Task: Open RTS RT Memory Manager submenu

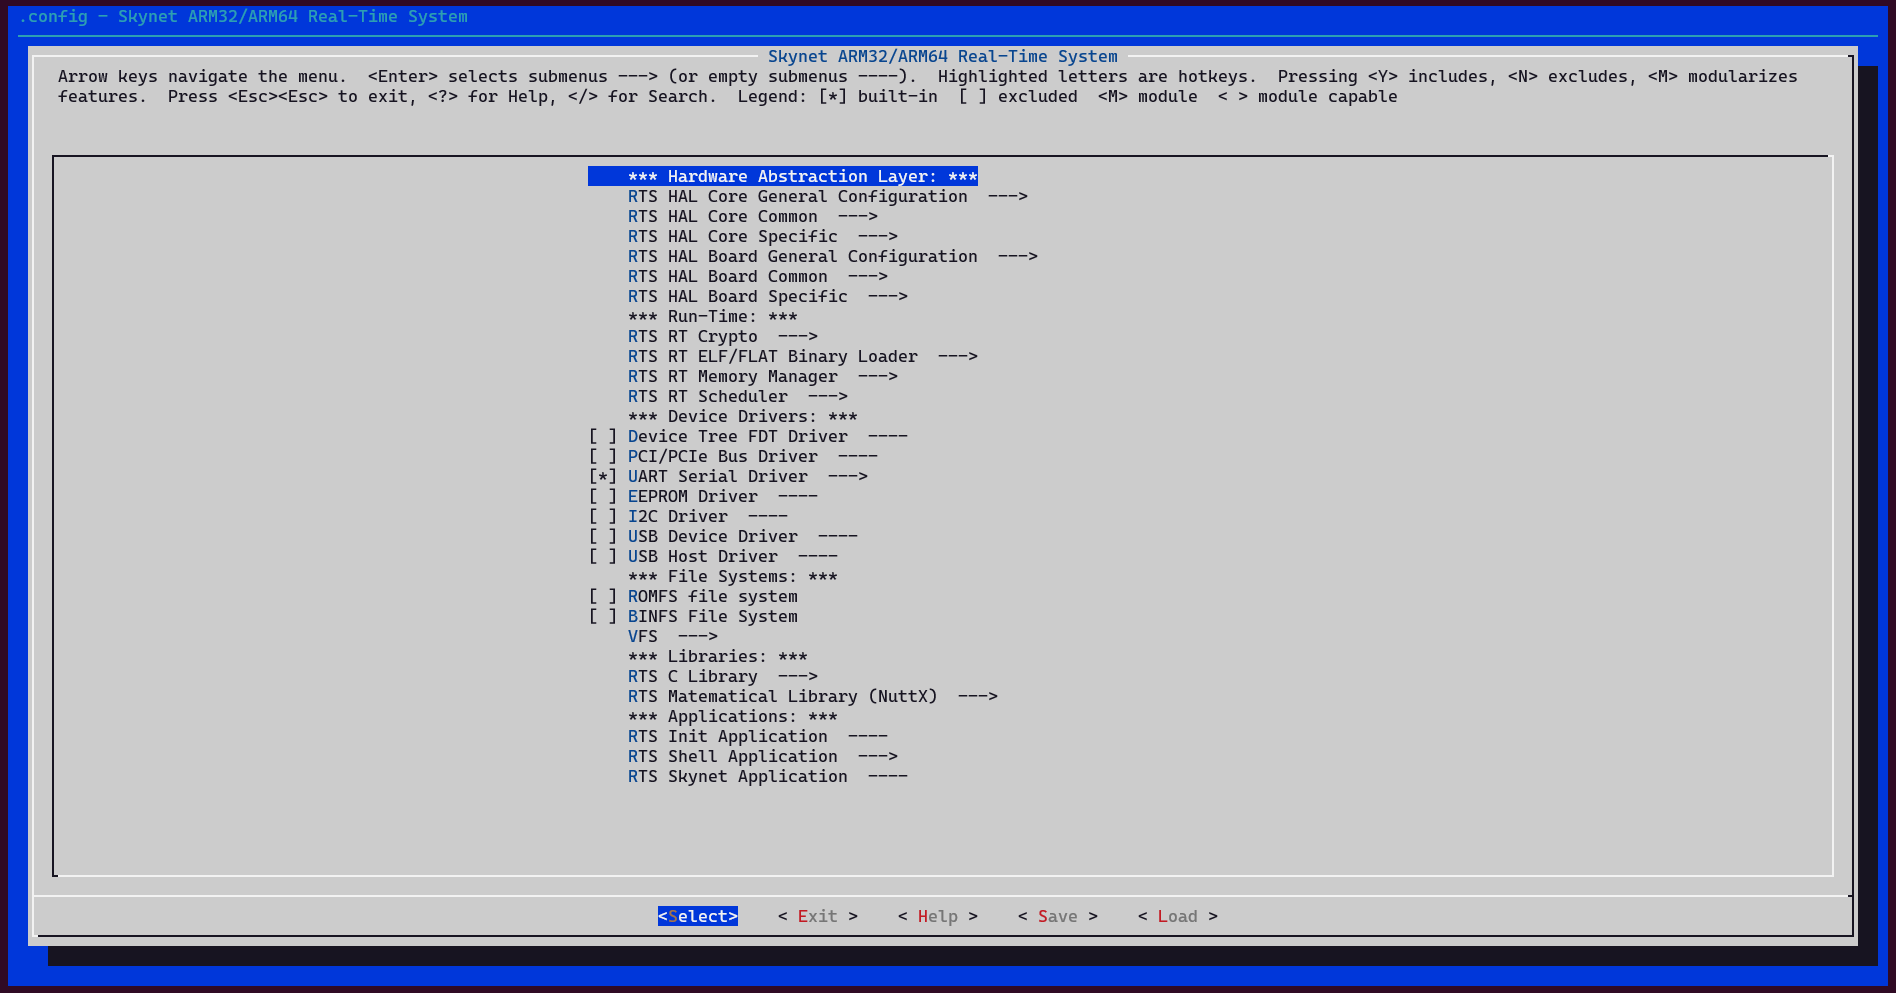Action: click(763, 377)
